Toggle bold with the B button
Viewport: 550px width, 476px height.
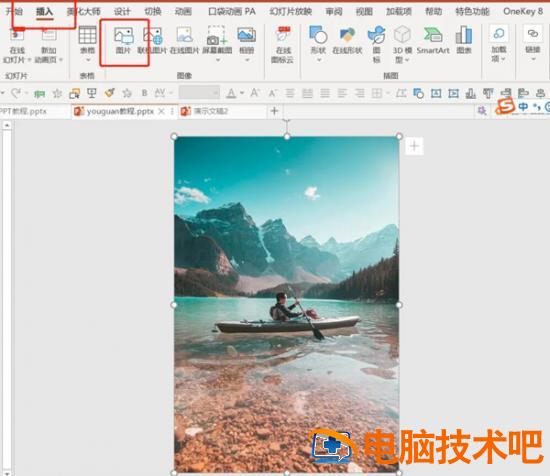tap(144, 93)
